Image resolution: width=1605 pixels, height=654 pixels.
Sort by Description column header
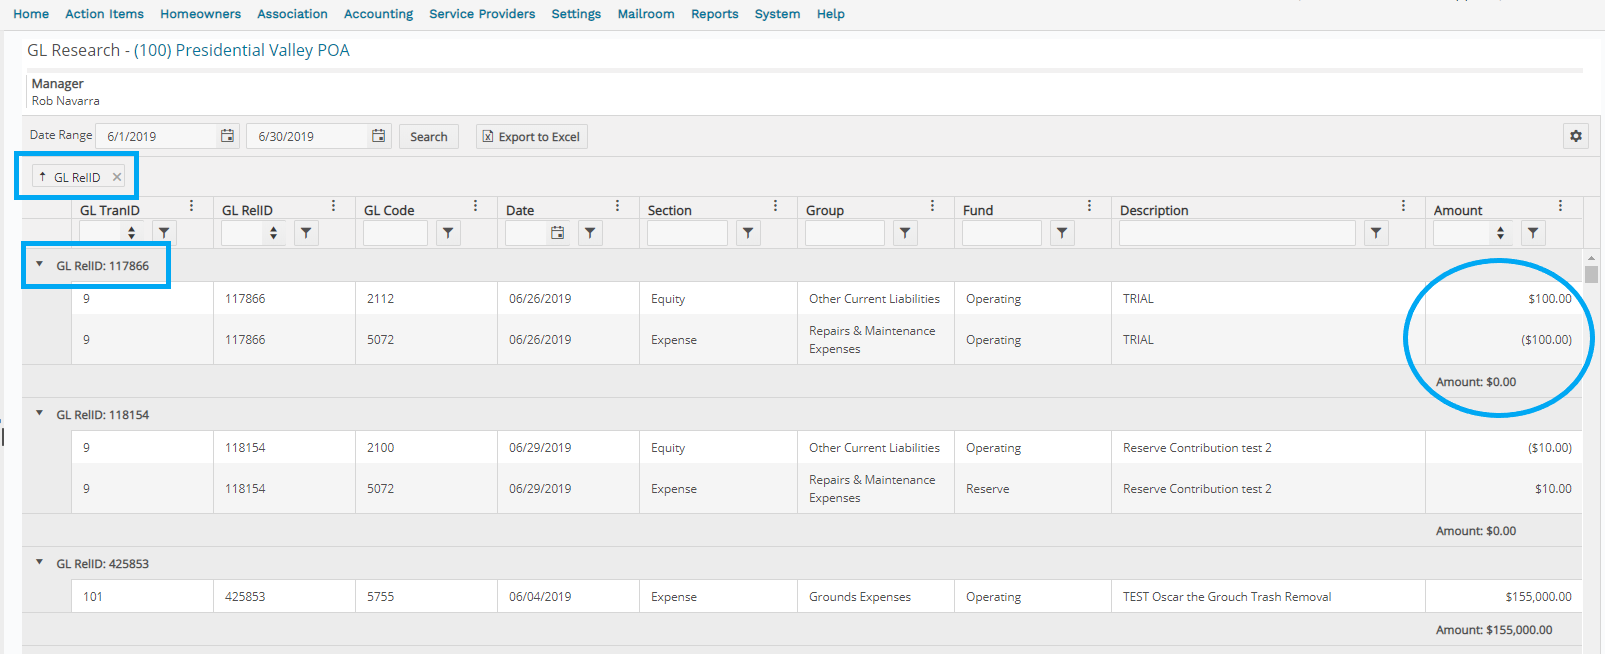pos(1154,210)
